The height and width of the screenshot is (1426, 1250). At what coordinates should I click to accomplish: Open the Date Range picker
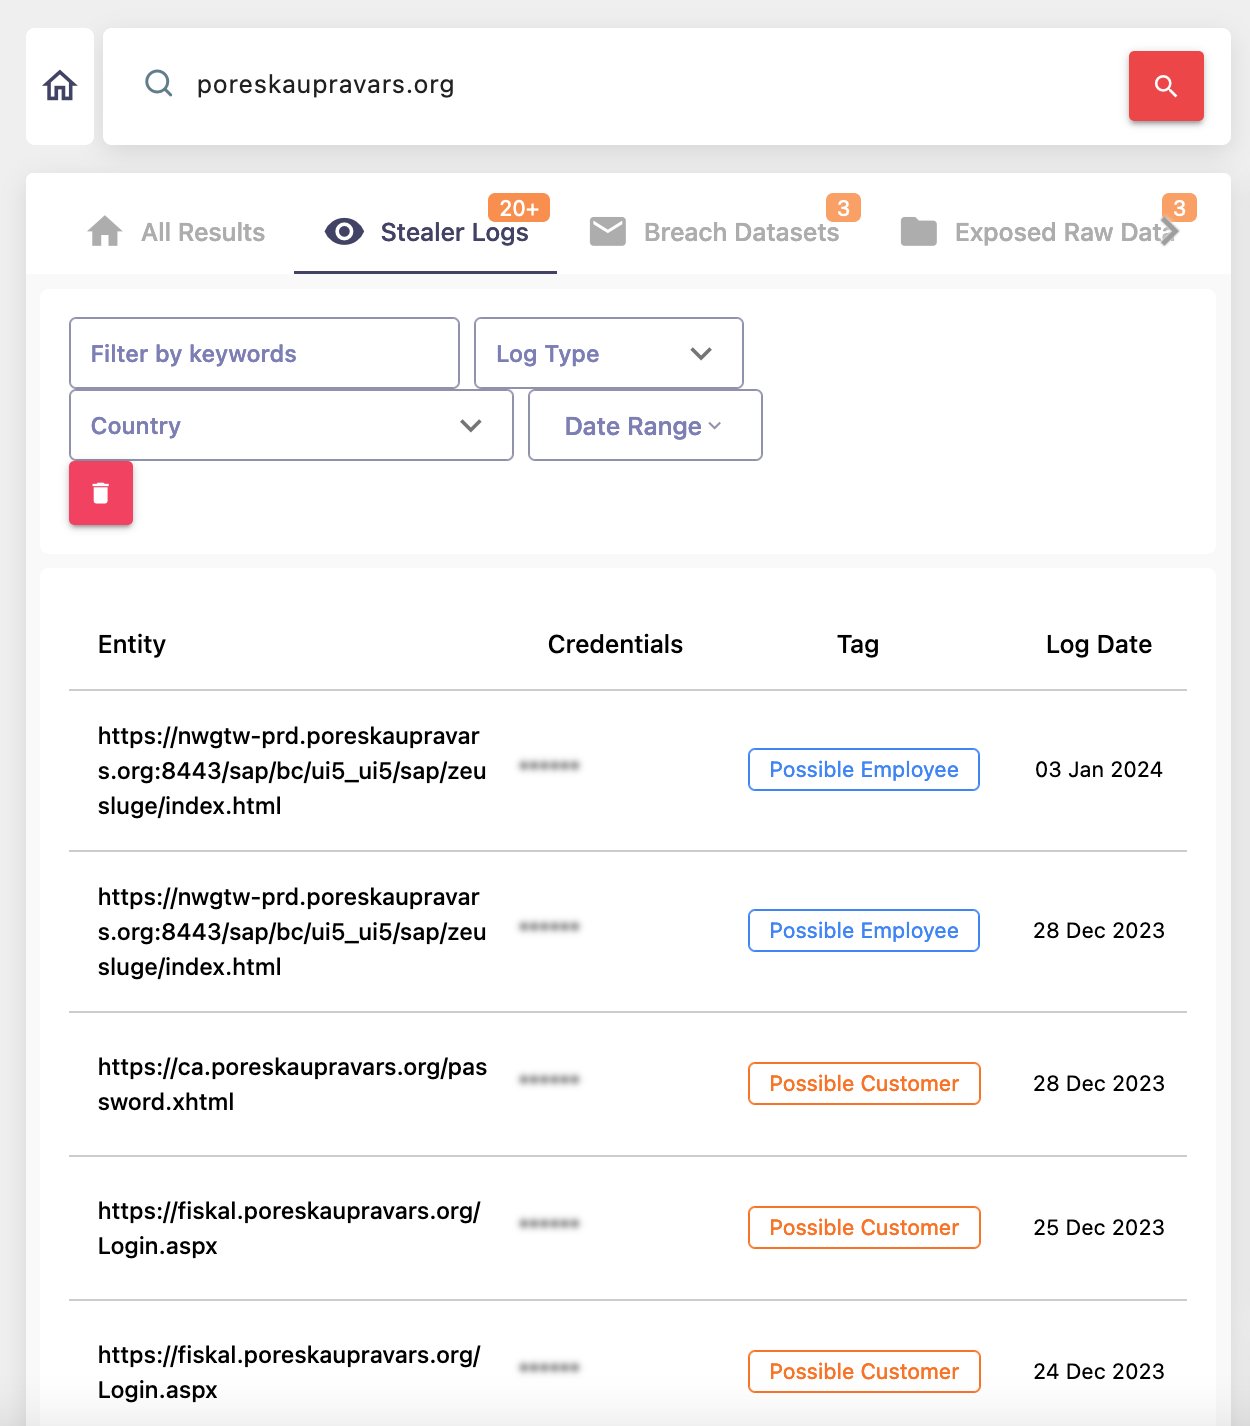pos(645,425)
